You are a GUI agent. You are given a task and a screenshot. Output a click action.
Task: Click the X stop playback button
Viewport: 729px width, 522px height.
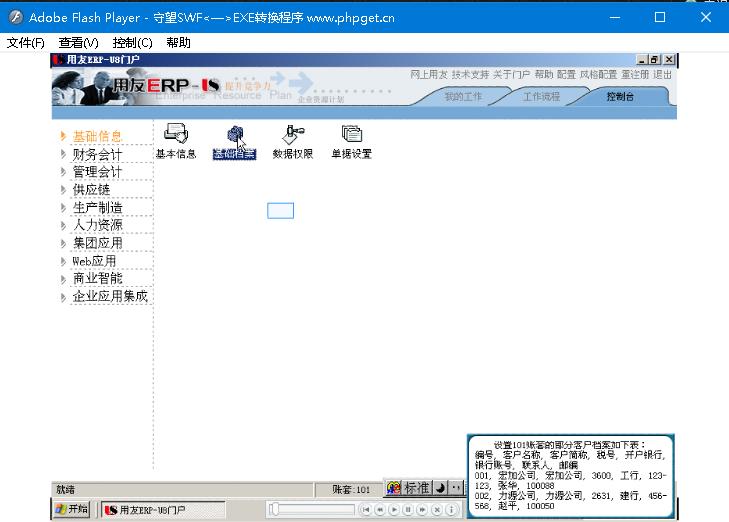pyautogui.click(x=437, y=510)
